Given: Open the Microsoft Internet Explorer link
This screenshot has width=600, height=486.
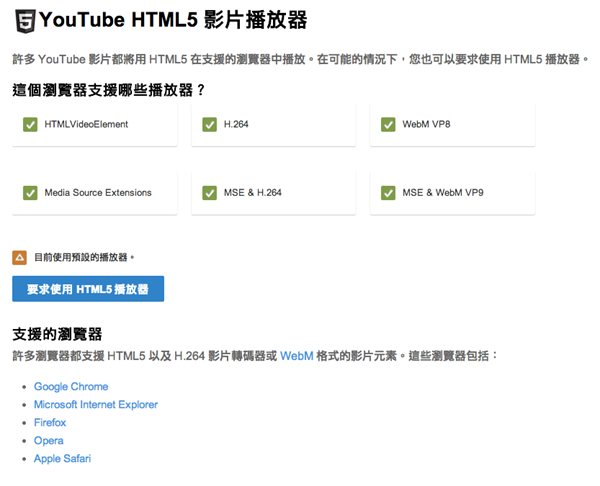Looking at the screenshot, I should pos(96,404).
